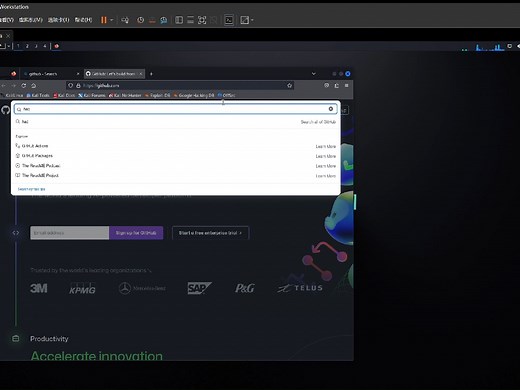This screenshot has height=390, width=520.
Task: Open Firefox hamburger application menu
Action: click(347, 86)
